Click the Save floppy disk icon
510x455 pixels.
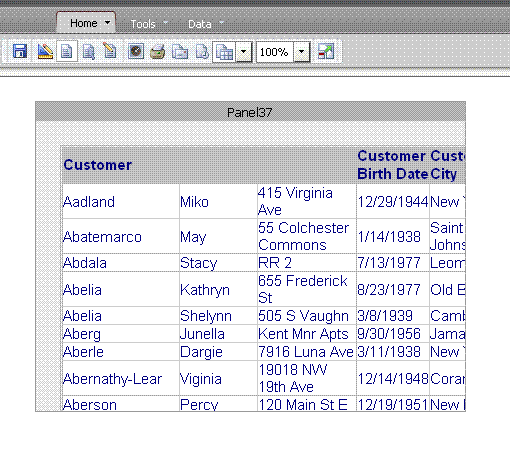pyautogui.click(x=20, y=51)
